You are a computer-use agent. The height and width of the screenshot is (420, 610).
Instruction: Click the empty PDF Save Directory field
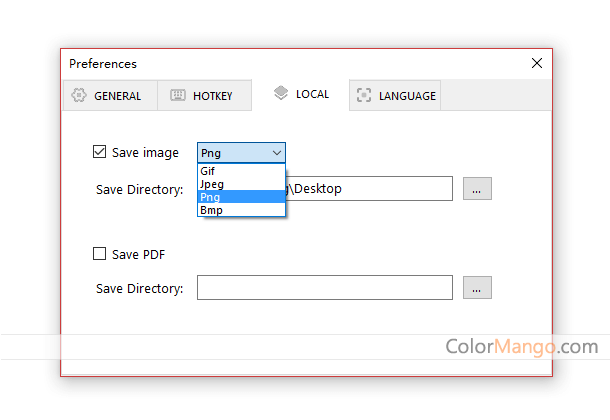pos(324,288)
